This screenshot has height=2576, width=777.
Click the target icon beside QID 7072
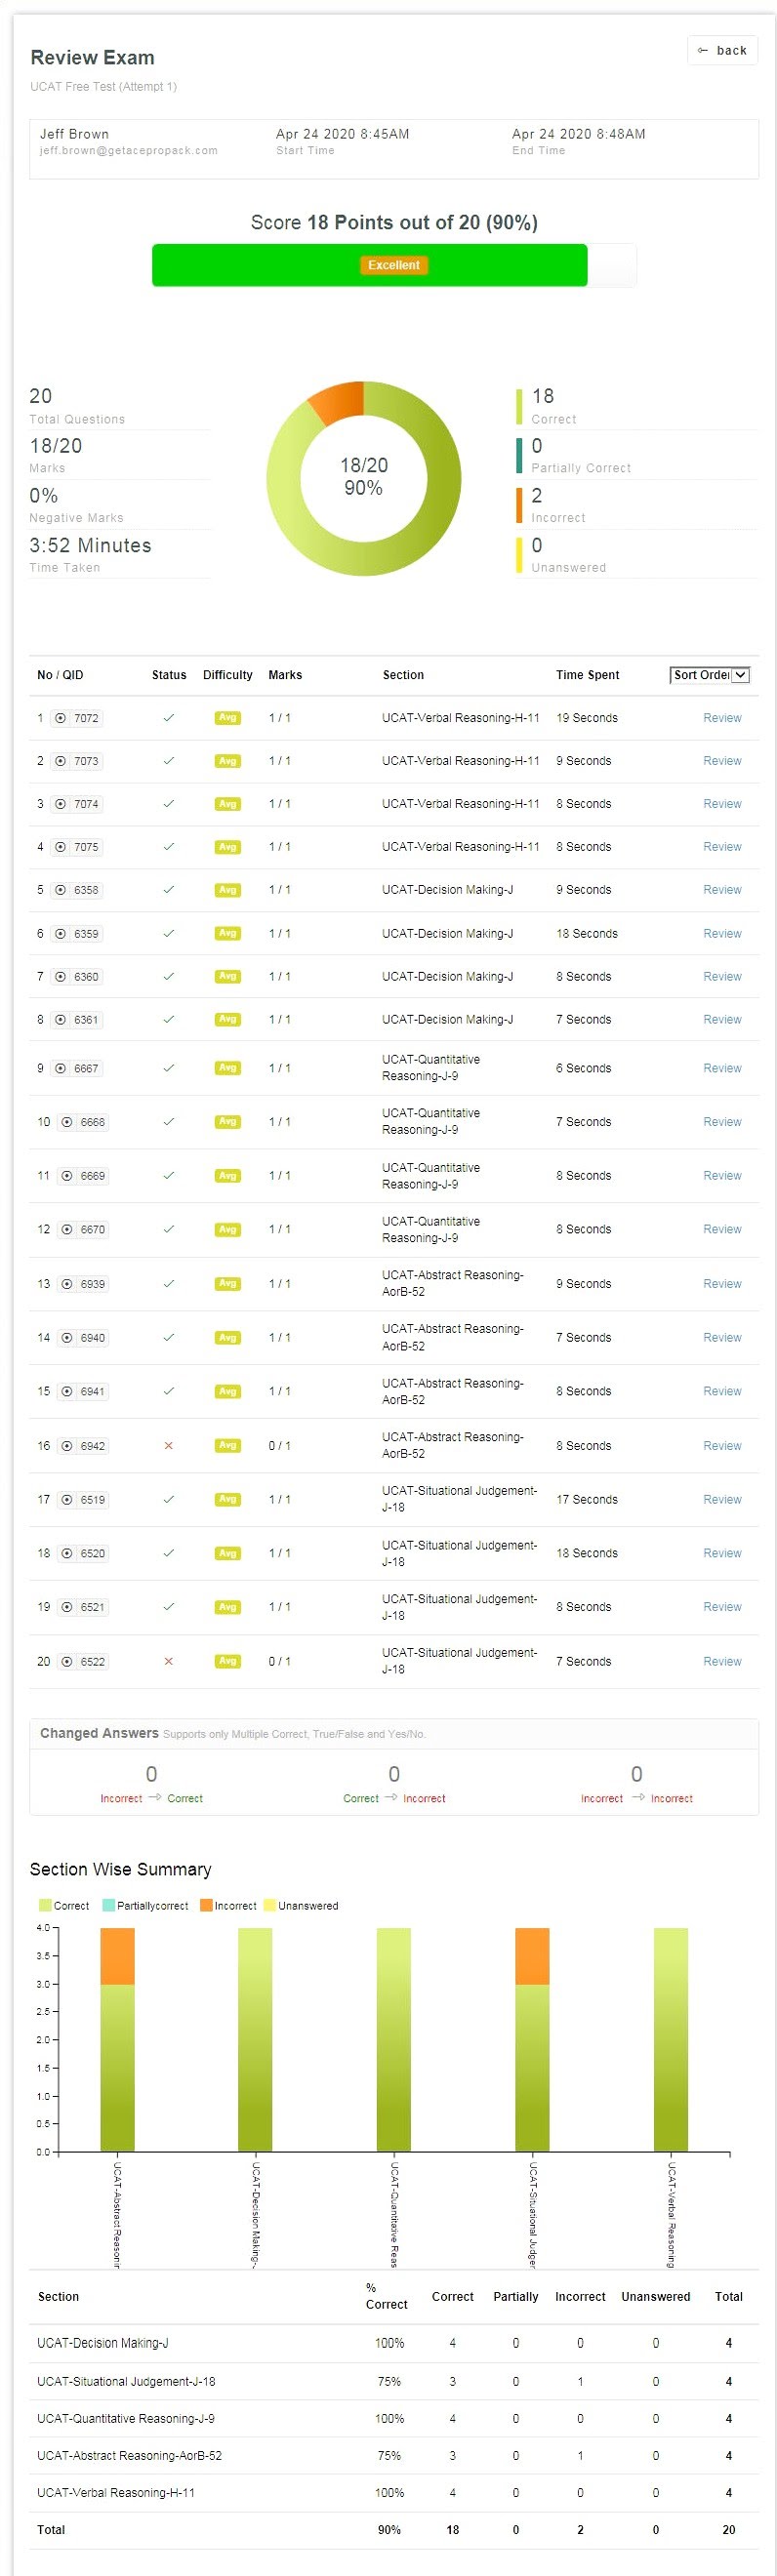61,718
